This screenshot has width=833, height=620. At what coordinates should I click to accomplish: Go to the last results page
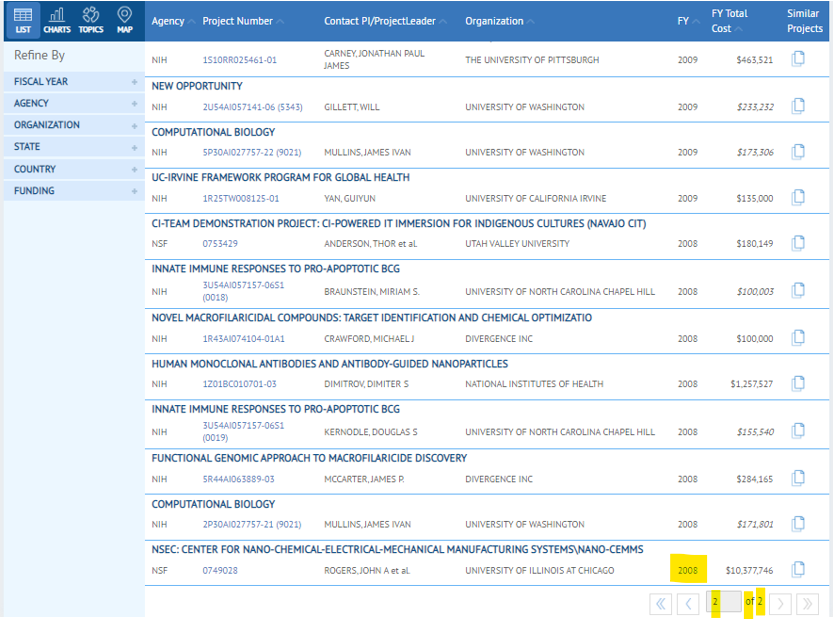[x=808, y=604]
